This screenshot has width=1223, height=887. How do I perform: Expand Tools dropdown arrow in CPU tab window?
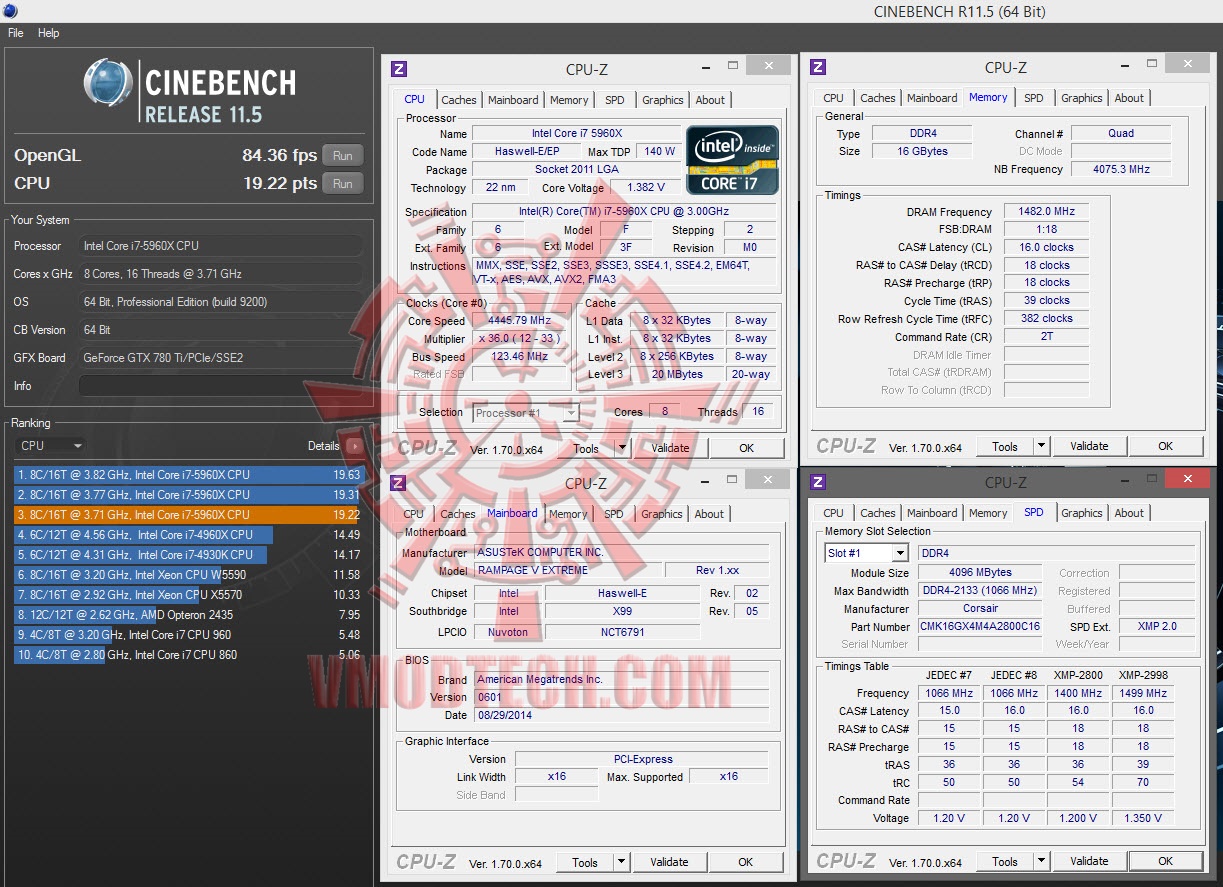pos(622,448)
